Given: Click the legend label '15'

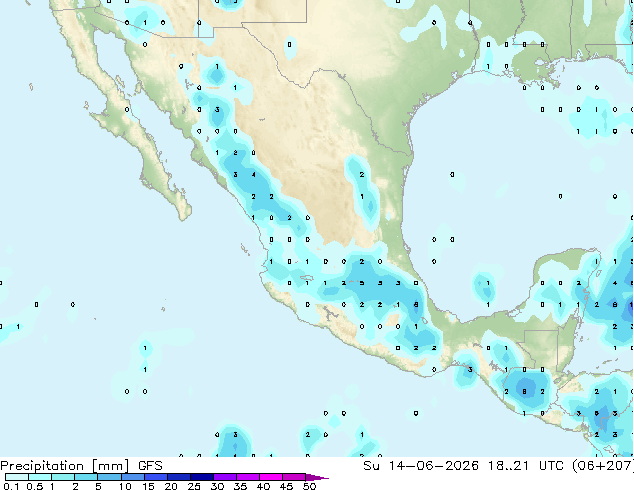Looking at the screenshot, I should pos(148,486).
